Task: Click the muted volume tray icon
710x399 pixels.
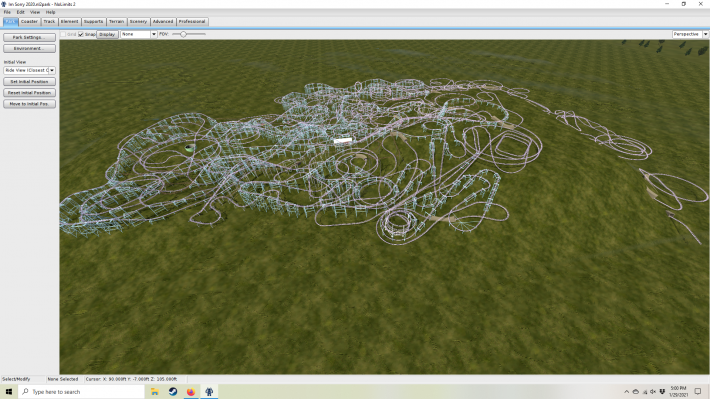Action: coord(653,392)
